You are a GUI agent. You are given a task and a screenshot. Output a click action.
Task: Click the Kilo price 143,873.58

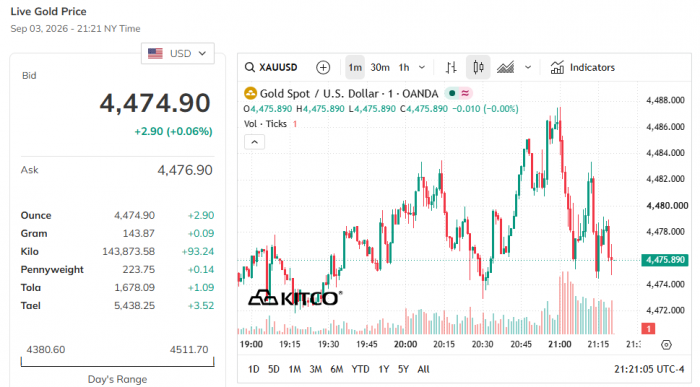pos(129,251)
